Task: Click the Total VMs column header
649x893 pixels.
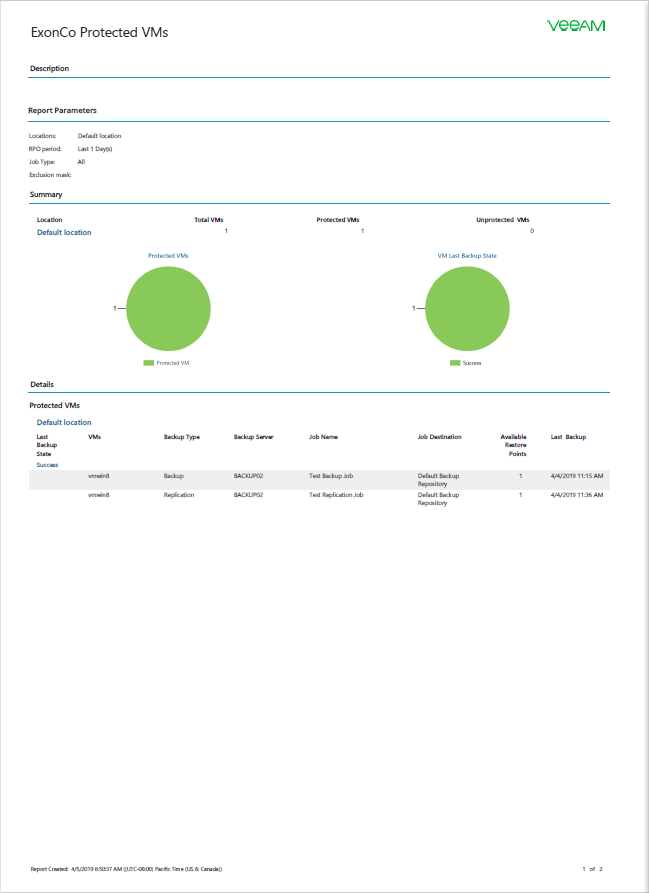Action: (x=209, y=220)
